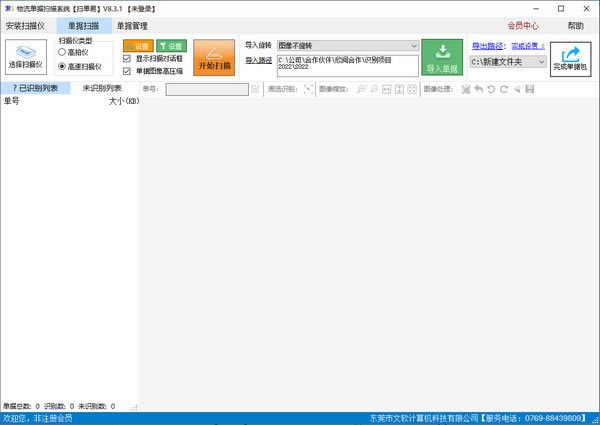Toggle the 显示扫描对话框 checkbox
Screen dimensions: 600x425
point(127,59)
